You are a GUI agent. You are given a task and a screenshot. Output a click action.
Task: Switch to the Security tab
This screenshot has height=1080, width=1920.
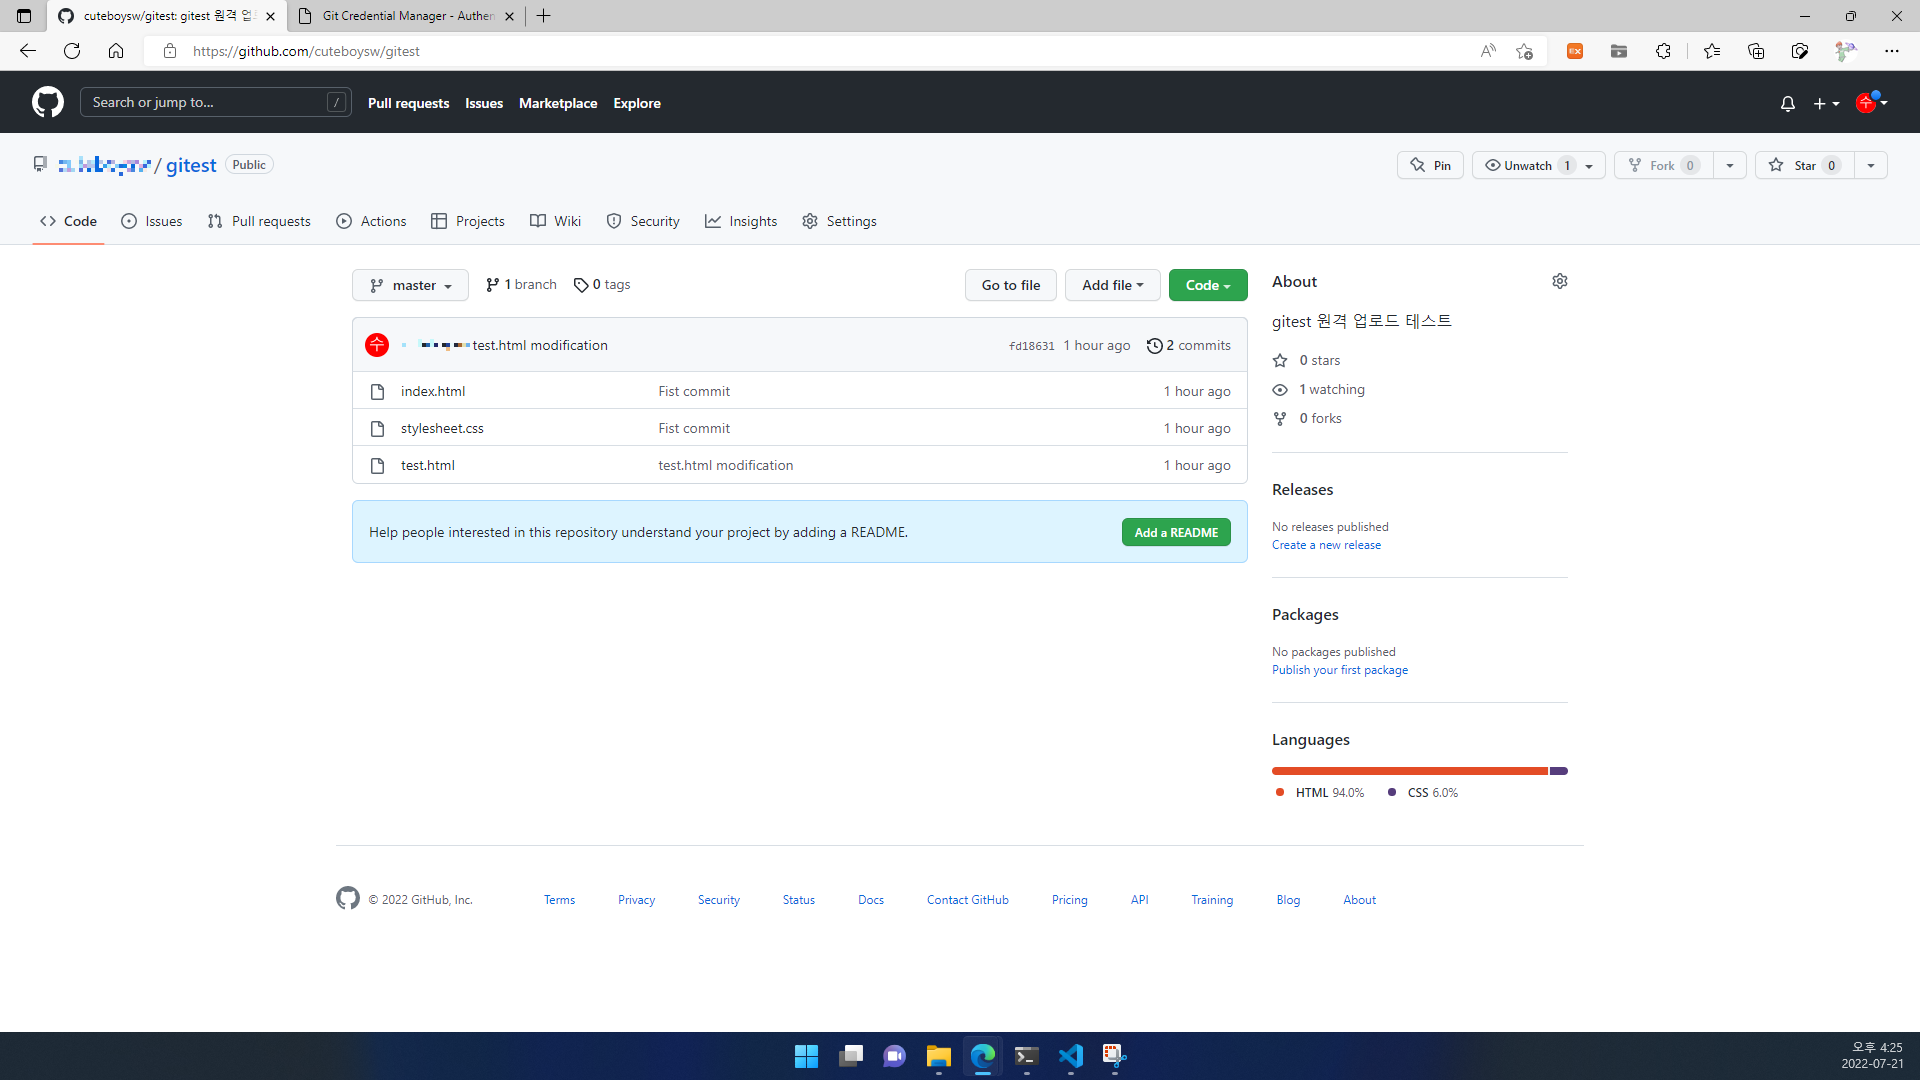(x=643, y=221)
